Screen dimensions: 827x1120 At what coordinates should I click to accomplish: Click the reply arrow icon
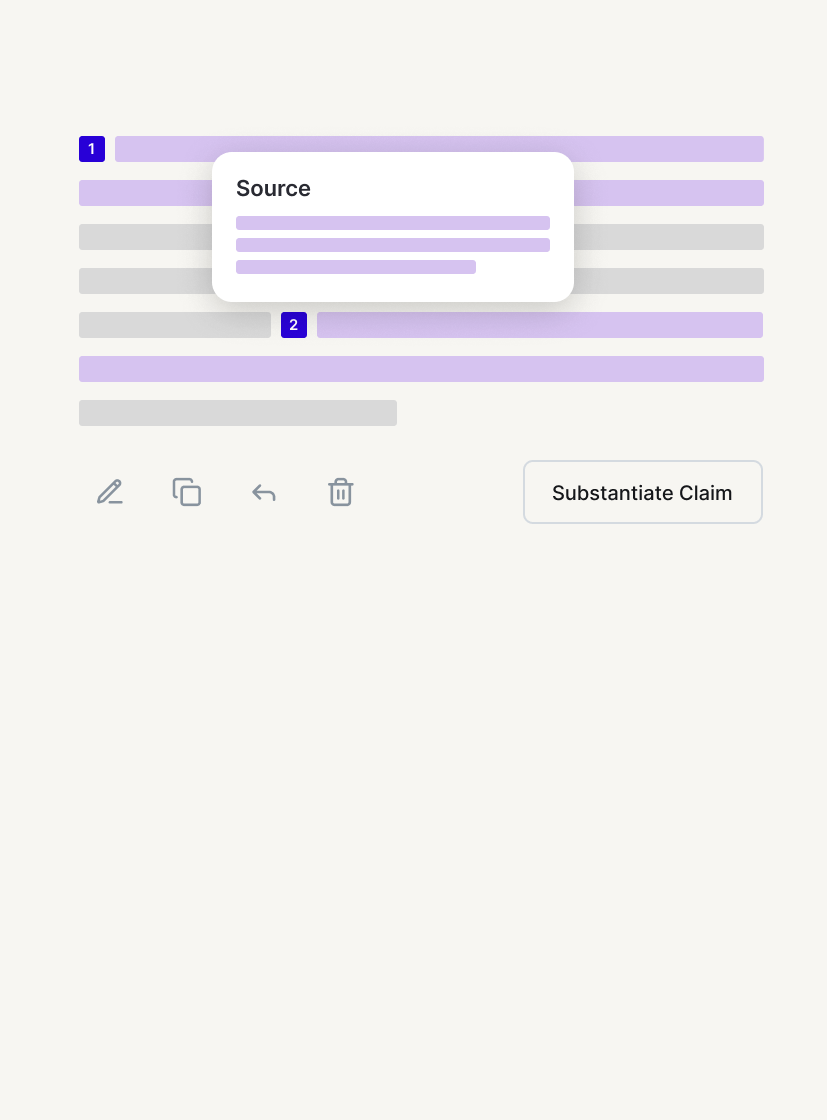(264, 492)
